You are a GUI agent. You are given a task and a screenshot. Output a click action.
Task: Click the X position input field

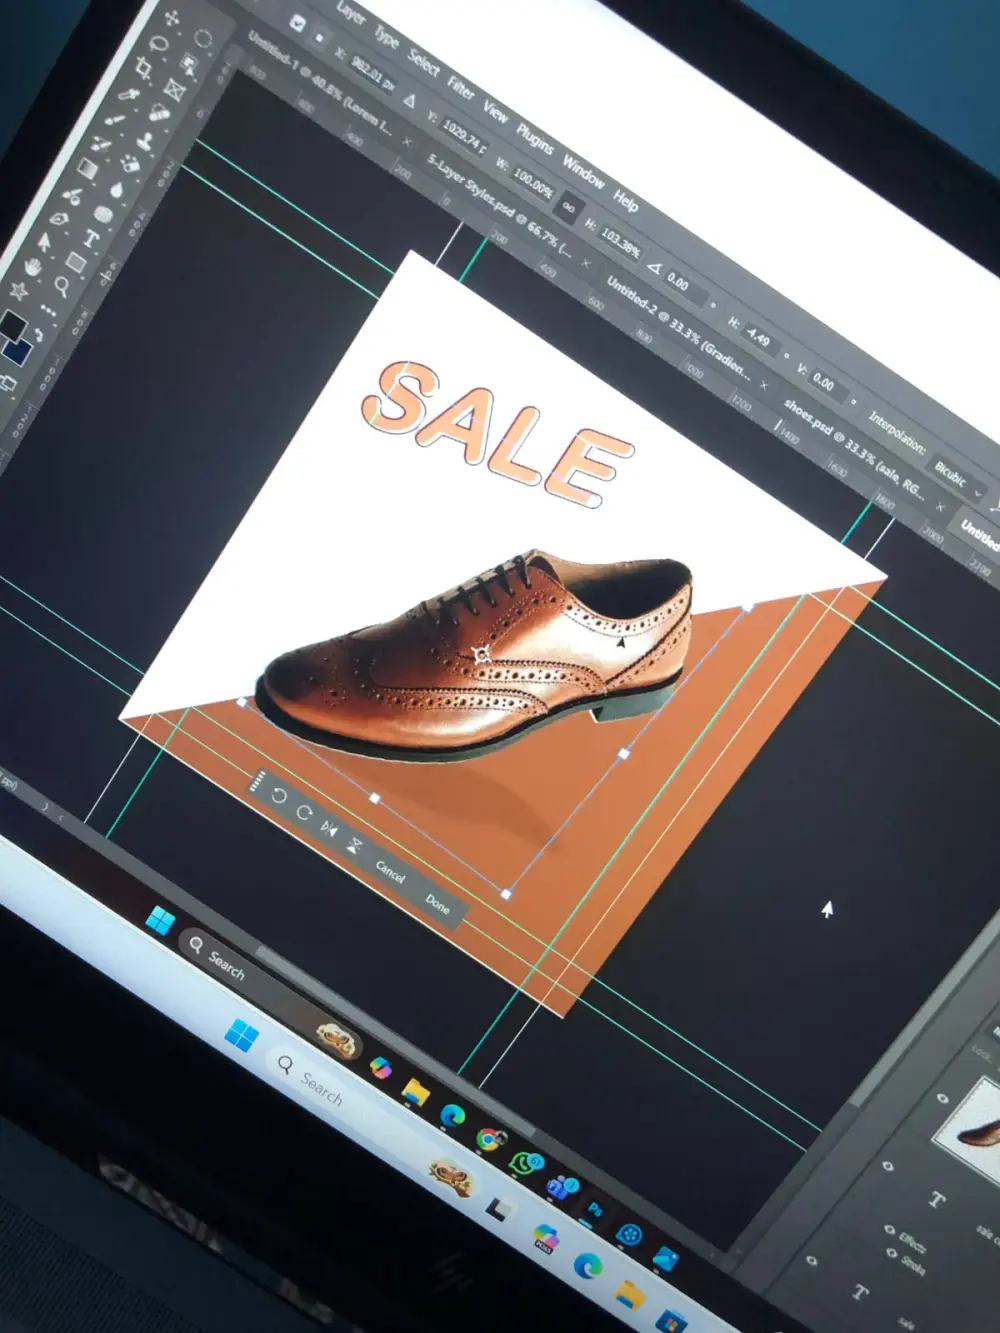click(373, 73)
